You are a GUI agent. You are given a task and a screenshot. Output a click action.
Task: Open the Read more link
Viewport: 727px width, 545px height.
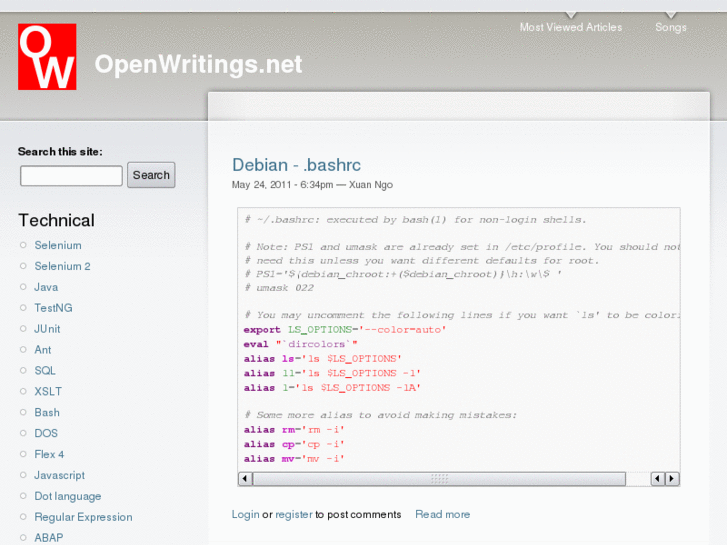point(442,514)
